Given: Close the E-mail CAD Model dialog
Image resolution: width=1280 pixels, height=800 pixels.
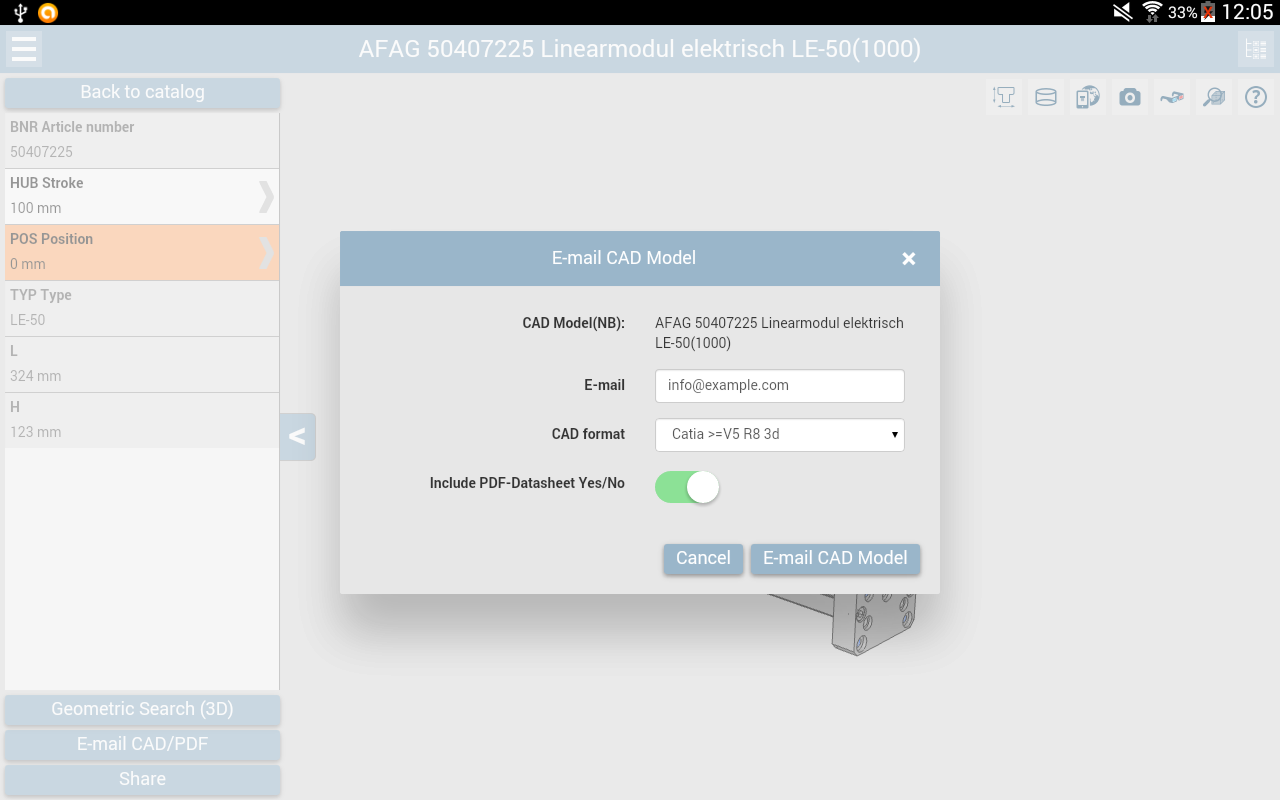Looking at the screenshot, I should pyautogui.click(x=909, y=259).
